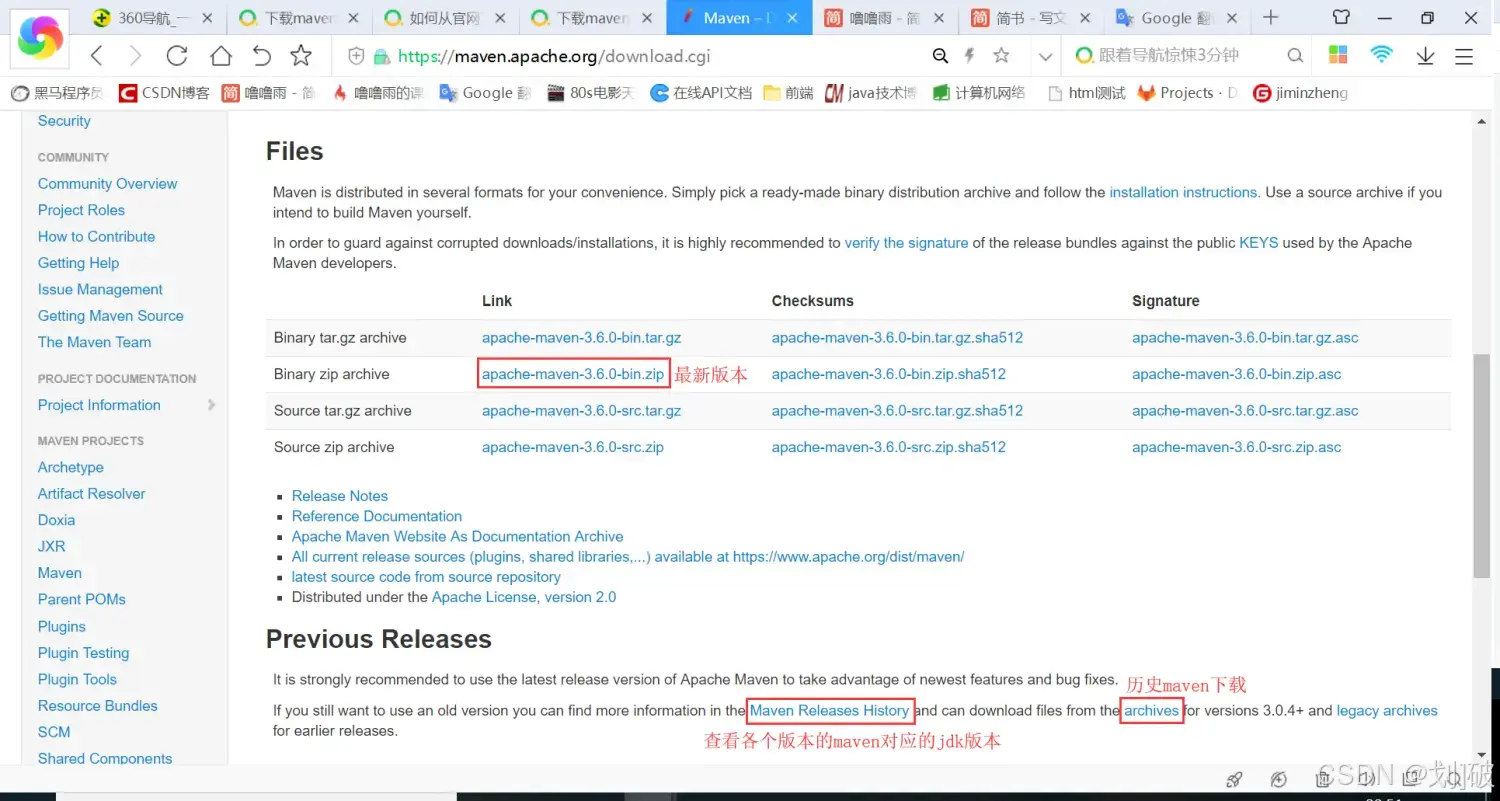The image size is (1500, 801).
Task: Open the html测试 bookmark
Action: tap(1086, 93)
